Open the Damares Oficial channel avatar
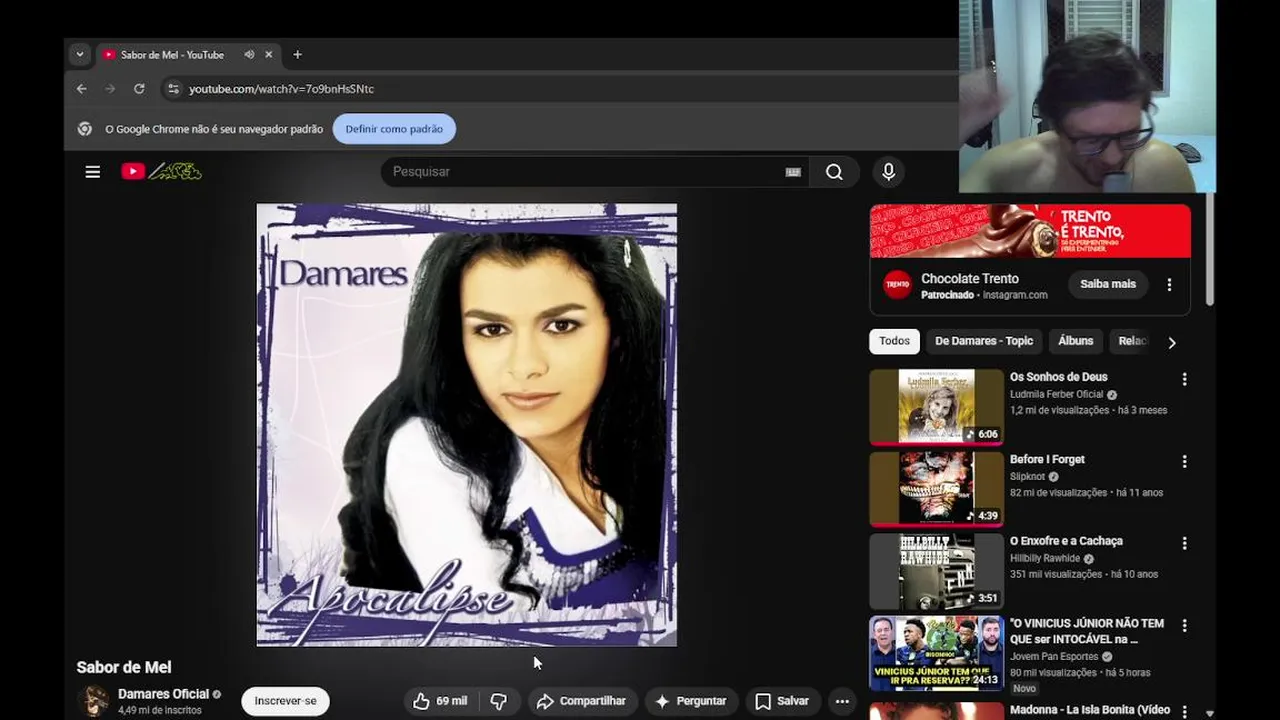Viewport: 1280px width, 720px height. coord(94,701)
